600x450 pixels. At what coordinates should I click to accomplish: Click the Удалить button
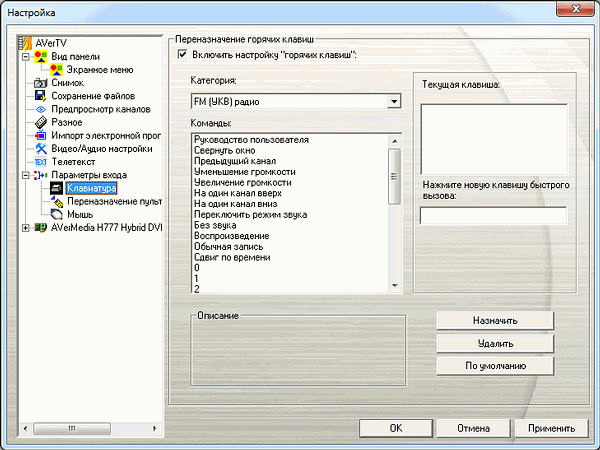pyautogui.click(x=495, y=343)
